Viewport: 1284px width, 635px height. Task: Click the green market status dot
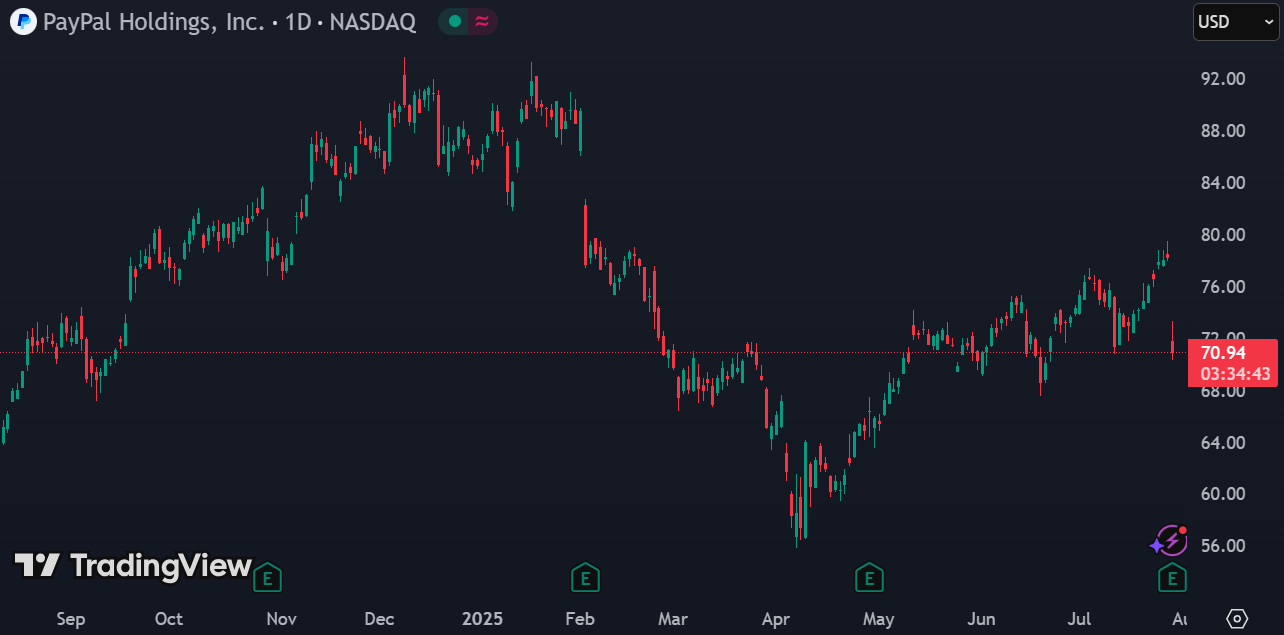(455, 21)
